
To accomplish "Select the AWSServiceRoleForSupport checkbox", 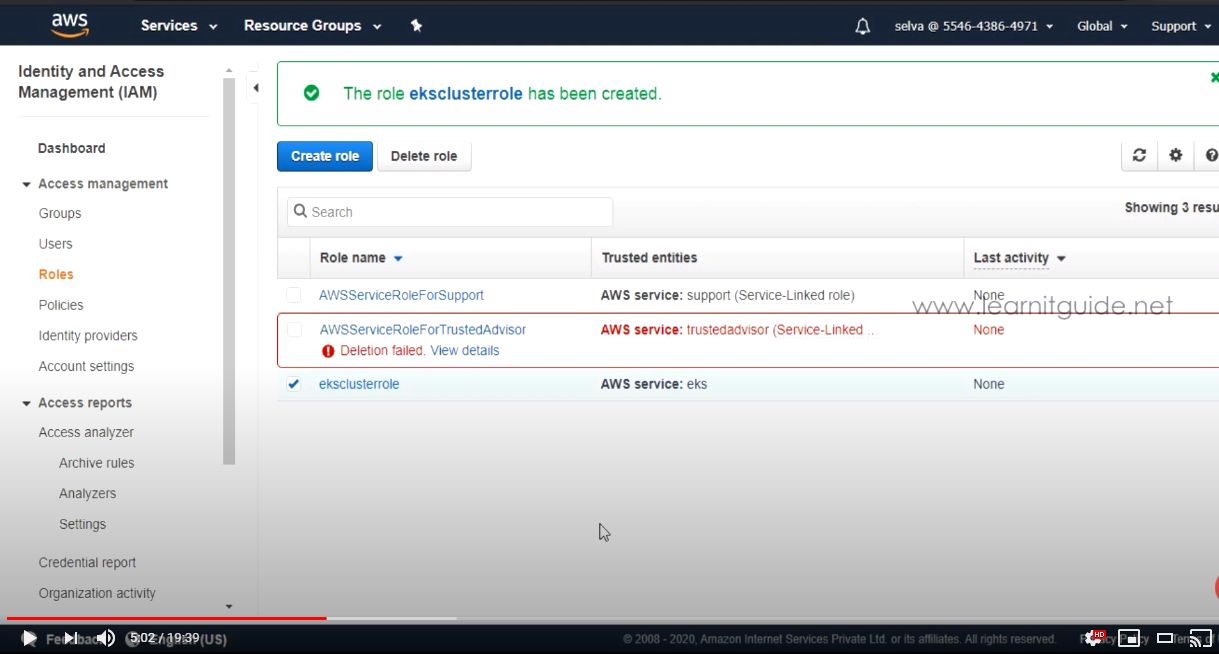I will pos(293,295).
